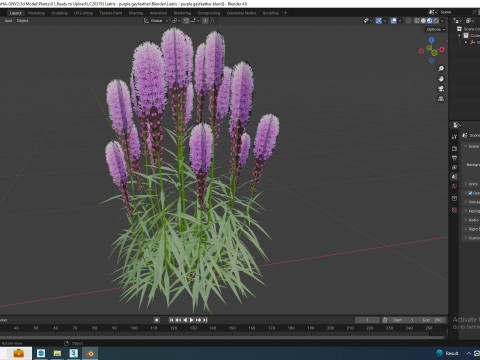Open the outliner display mode dropdown
The width and height of the screenshot is (480, 360).
pyautogui.click(x=457, y=21)
